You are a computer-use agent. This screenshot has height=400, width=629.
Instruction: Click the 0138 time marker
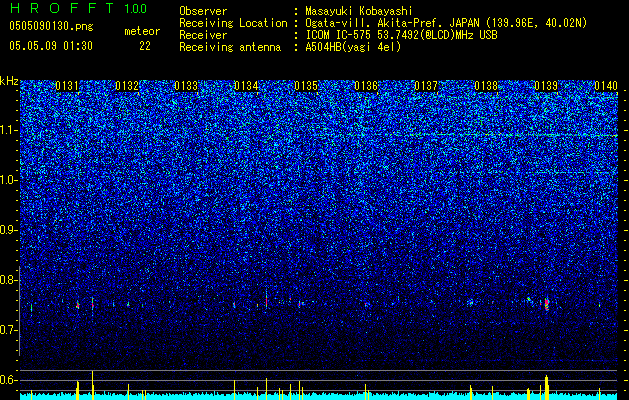(486, 86)
